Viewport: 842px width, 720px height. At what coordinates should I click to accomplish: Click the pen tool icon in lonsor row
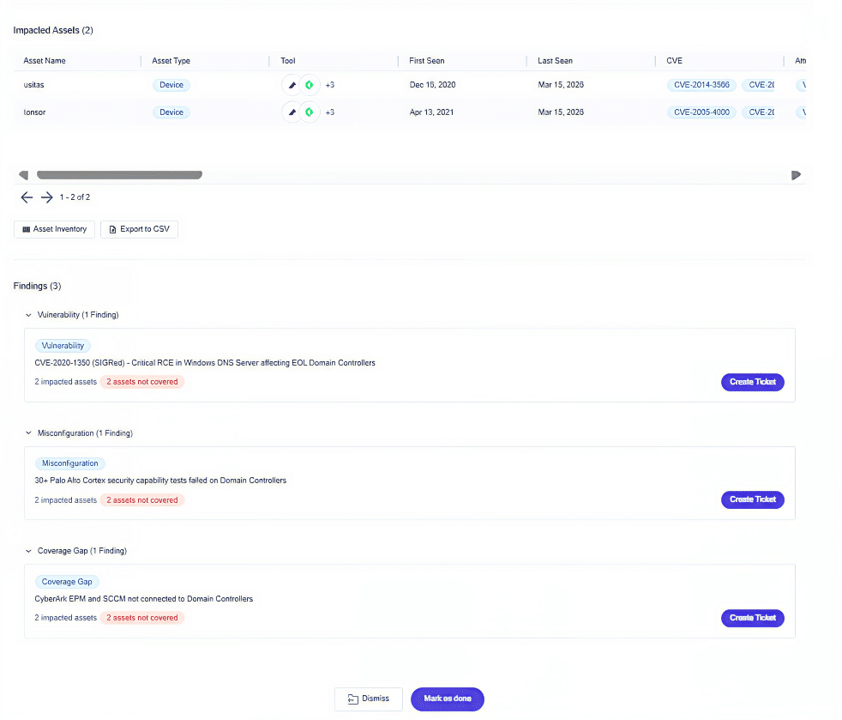[292, 112]
